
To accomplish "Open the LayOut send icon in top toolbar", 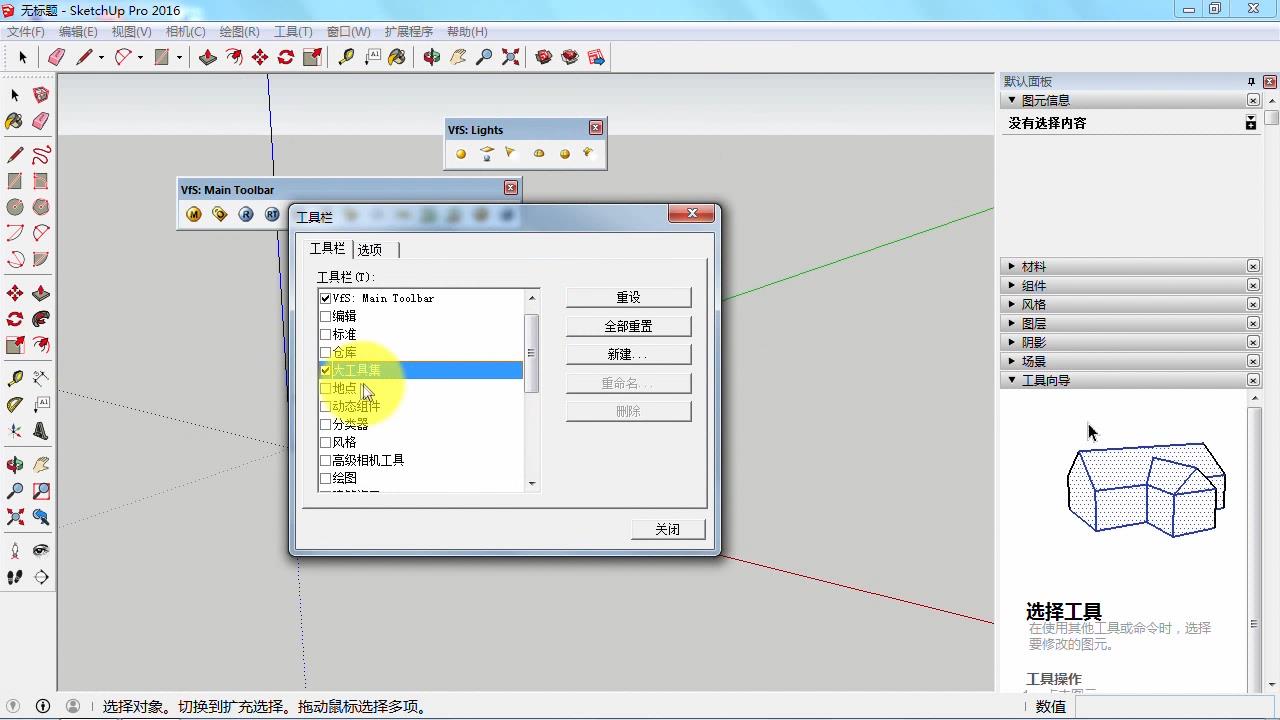I will tap(596, 57).
